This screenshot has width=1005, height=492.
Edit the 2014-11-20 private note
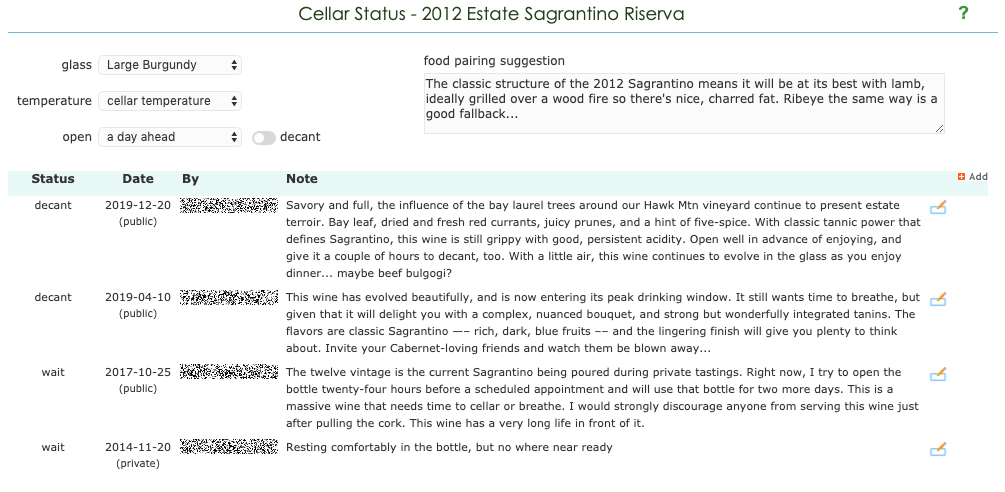938,449
